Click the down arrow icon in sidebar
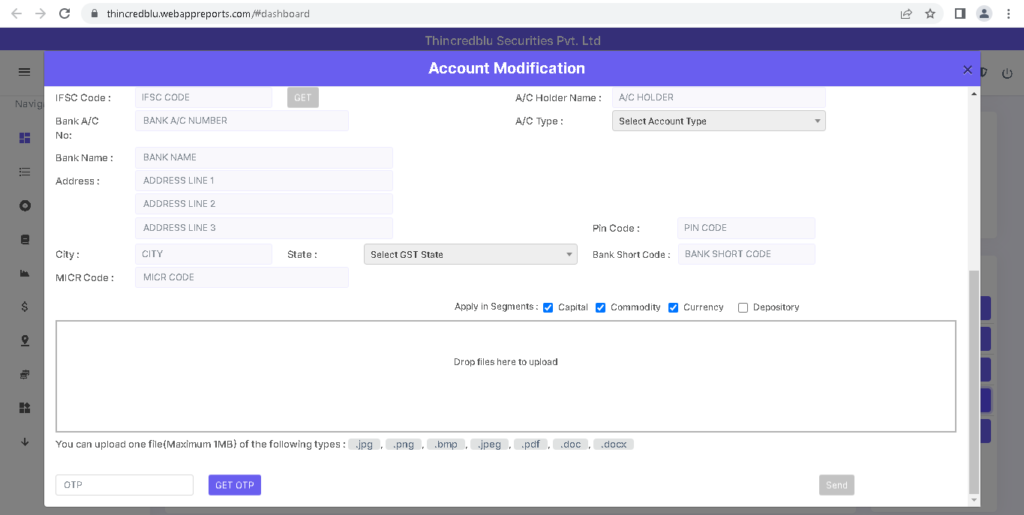This screenshot has width=1024, height=515. [x=25, y=442]
